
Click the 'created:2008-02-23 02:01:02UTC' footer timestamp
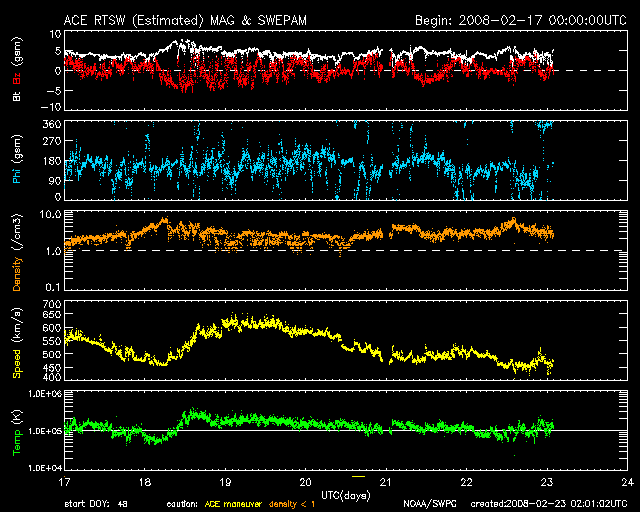549,505
